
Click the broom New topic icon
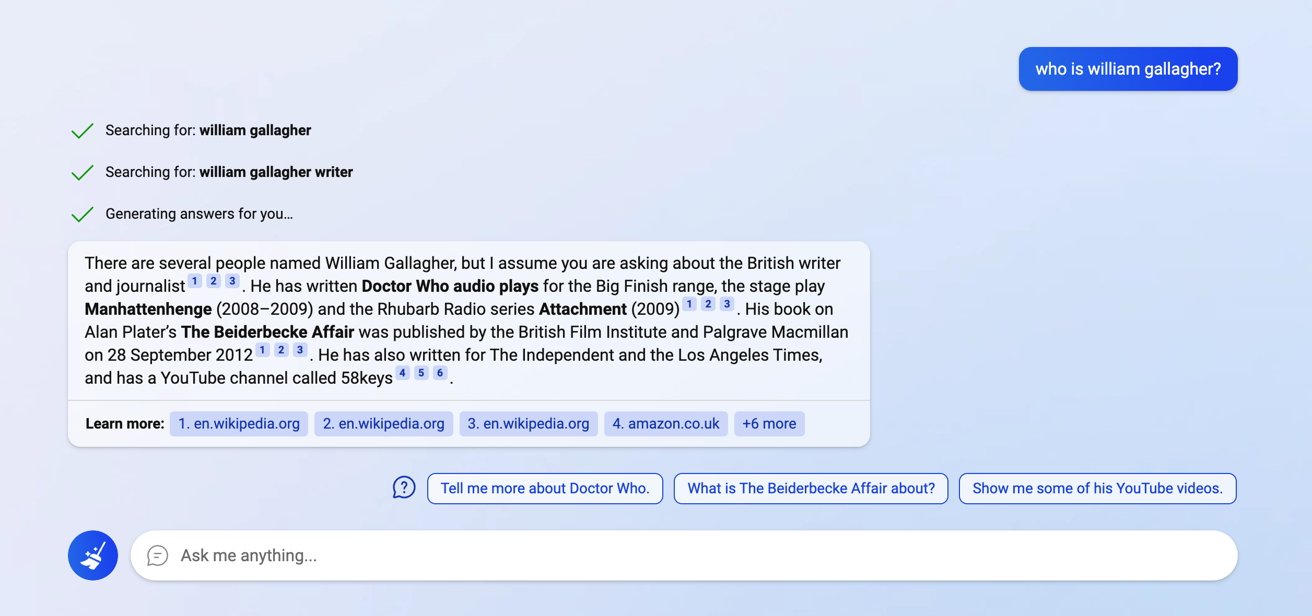coord(93,555)
